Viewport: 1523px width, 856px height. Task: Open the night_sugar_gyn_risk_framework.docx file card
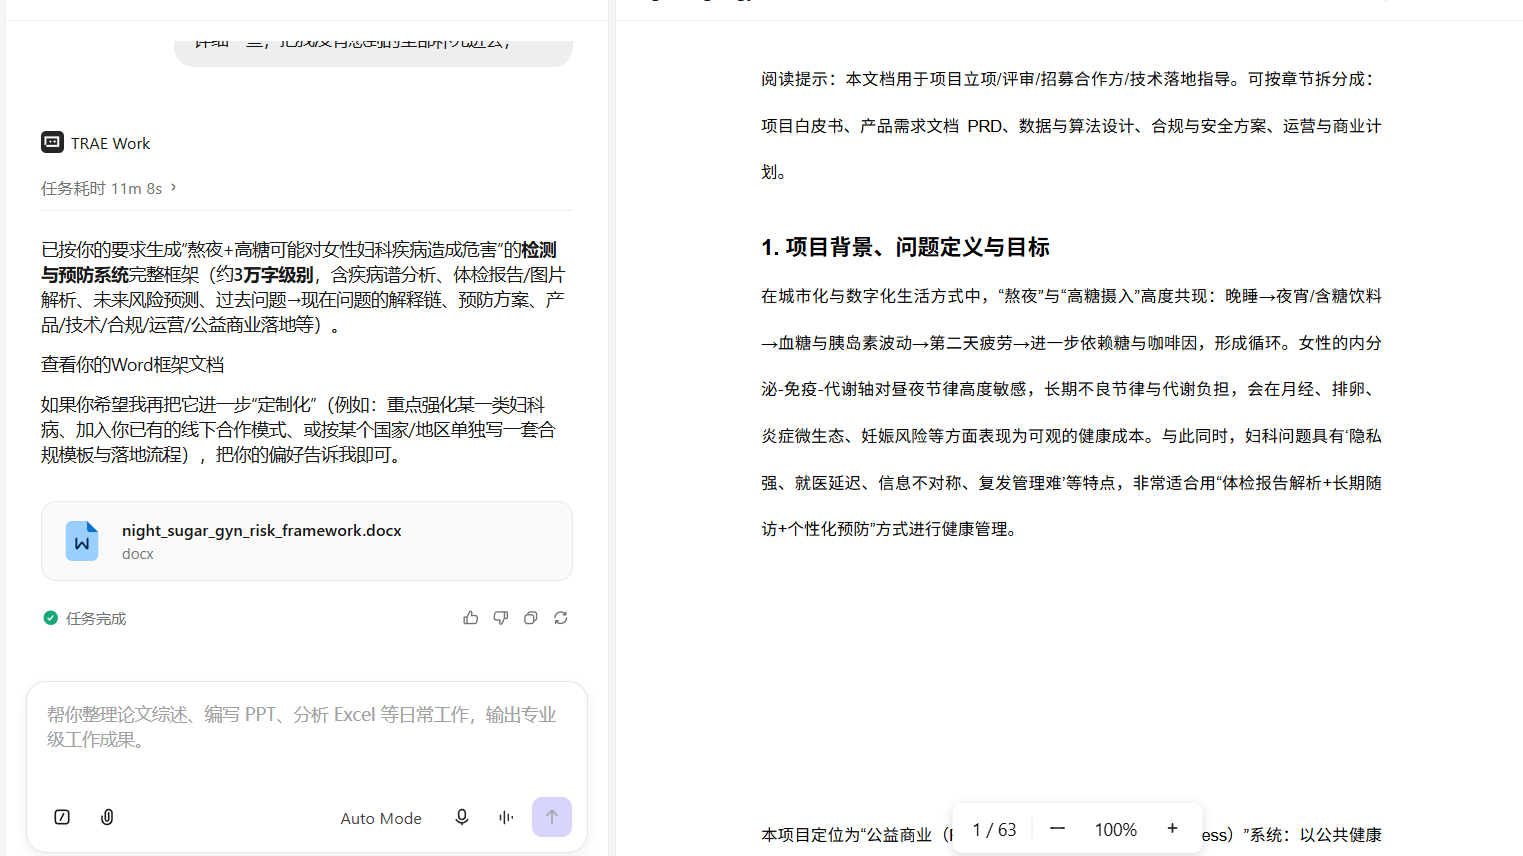tap(307, 541)
